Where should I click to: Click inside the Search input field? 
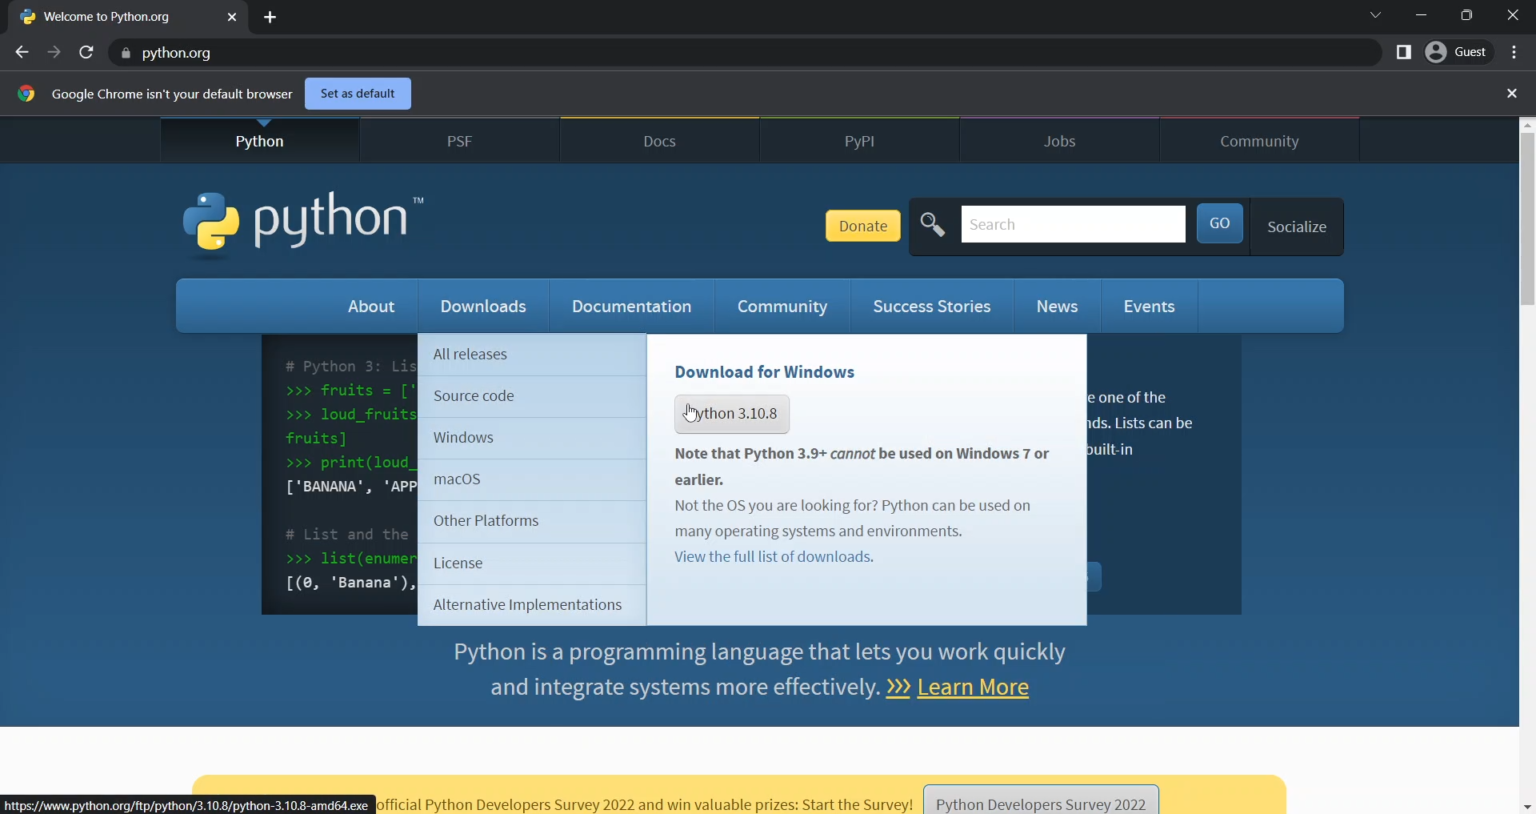[x=1073, y=224]
